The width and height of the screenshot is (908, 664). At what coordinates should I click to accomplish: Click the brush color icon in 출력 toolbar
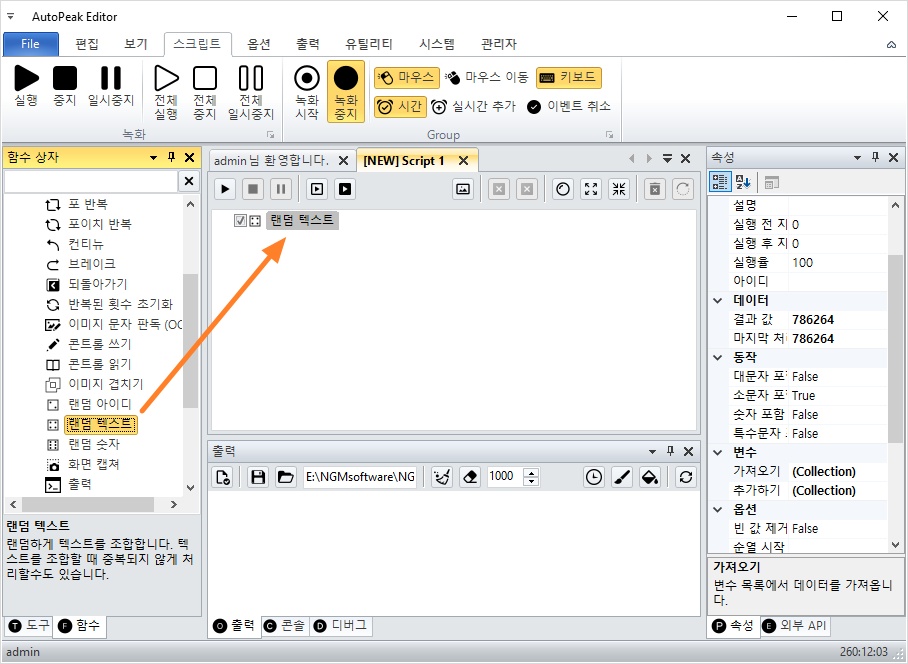(622, 477)
